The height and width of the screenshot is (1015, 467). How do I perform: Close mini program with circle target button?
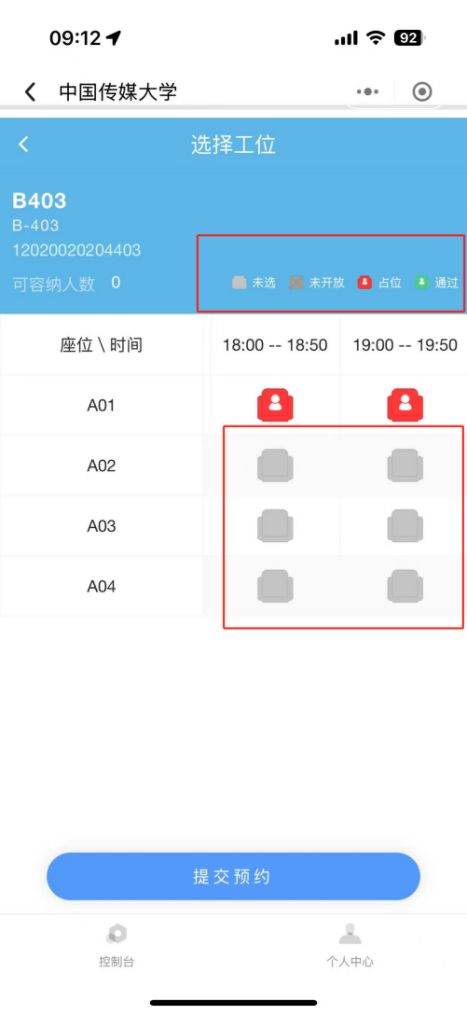pos(422,92)
